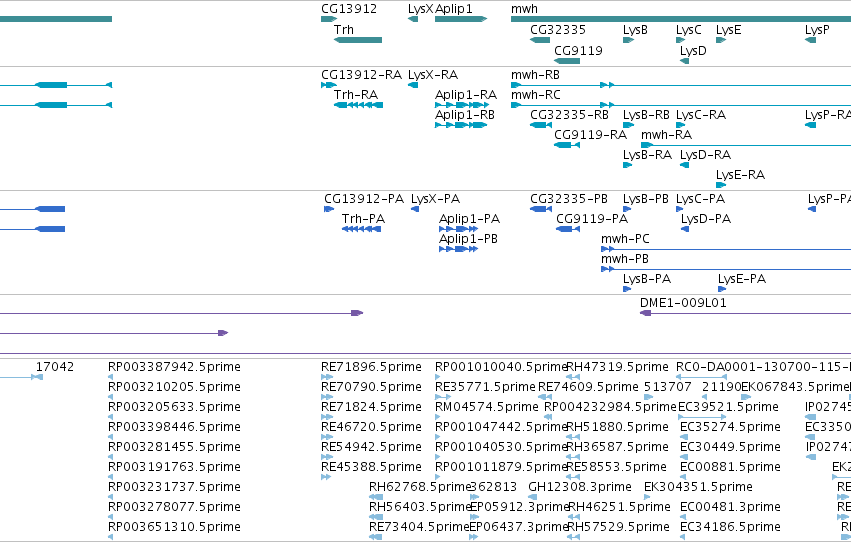The height and width of the screenshot is (542, 851).
Task: Select the mwh-RC transcript label
Action: (536, 95)
